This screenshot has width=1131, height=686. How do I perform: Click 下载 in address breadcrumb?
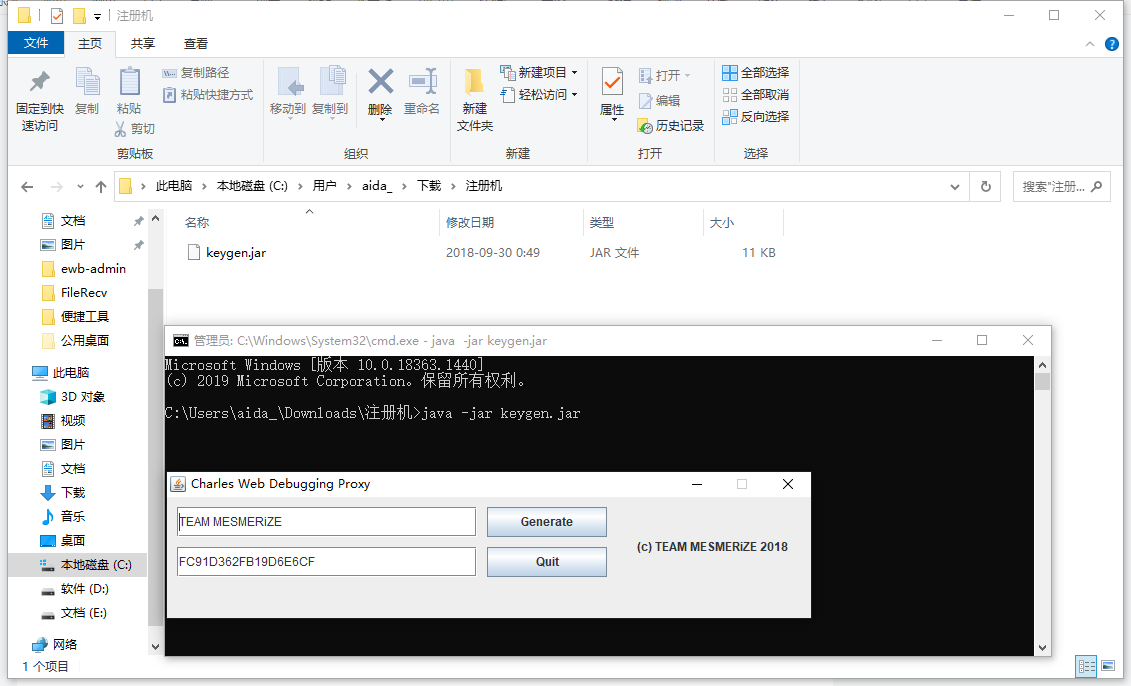(429, 186)
